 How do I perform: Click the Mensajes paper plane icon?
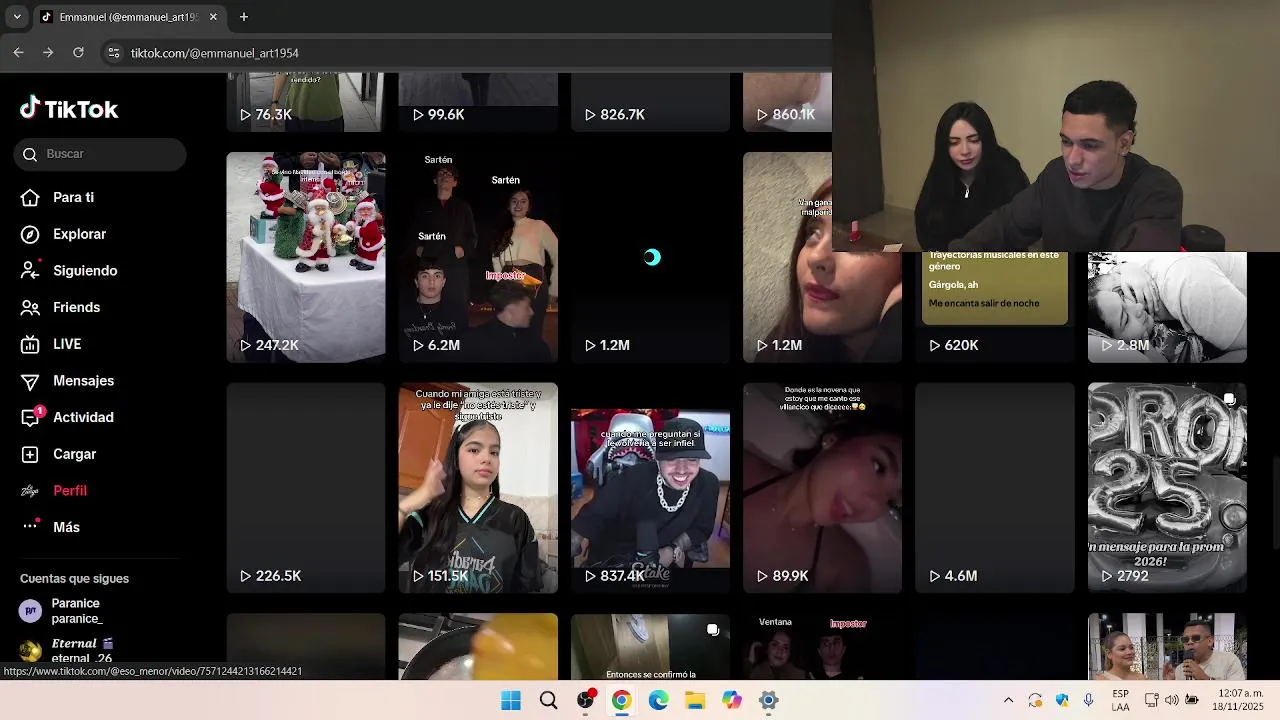31,381
